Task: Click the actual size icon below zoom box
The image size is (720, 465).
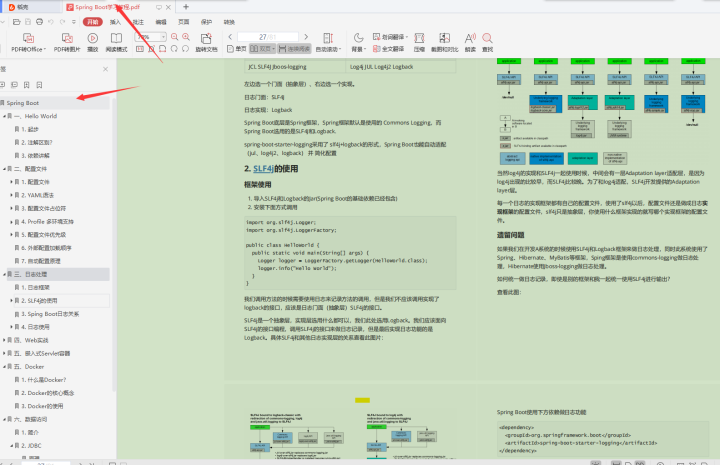Action: (x=140, y=49)
